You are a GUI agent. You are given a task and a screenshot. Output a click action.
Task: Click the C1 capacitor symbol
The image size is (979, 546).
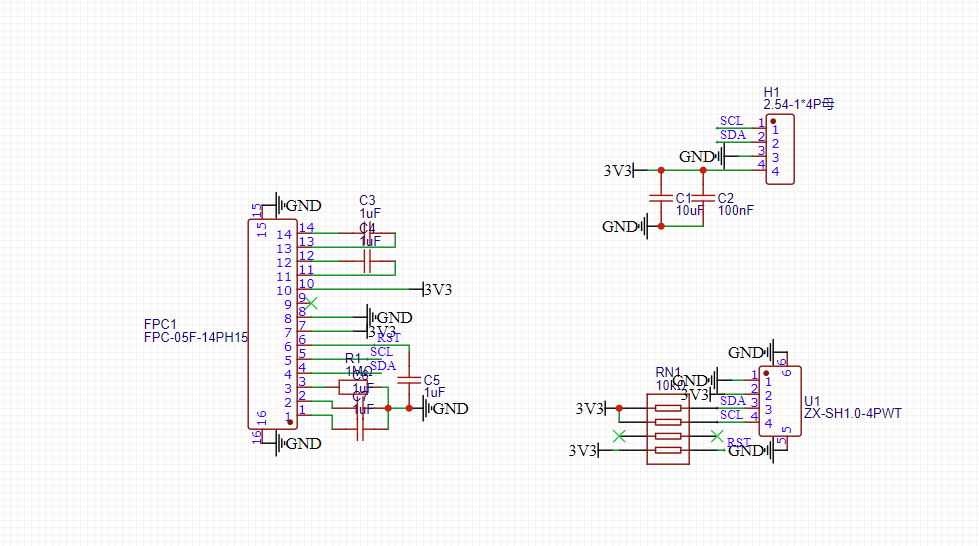[660, 198]
